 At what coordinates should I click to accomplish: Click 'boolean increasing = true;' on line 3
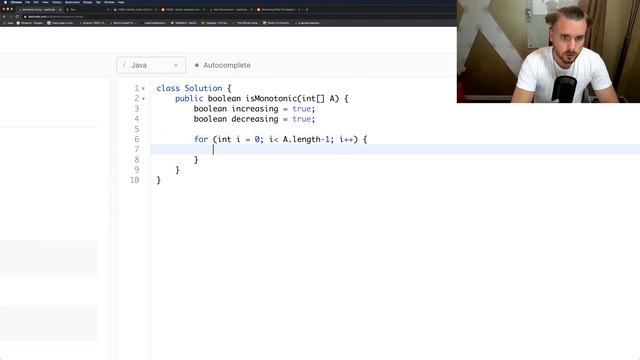[254, 109]
